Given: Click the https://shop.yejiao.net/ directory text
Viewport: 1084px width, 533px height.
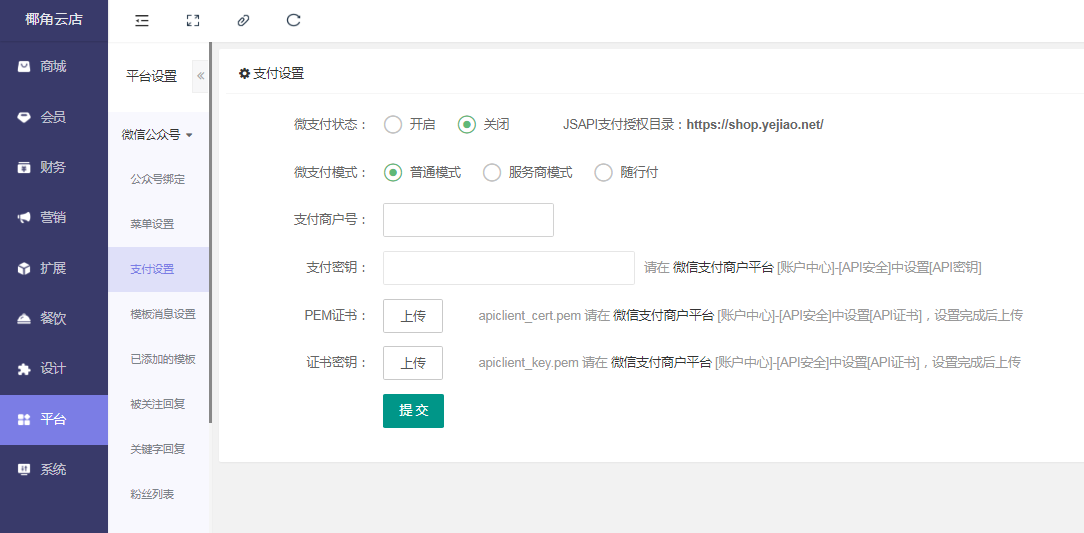Looking at the screenshot, I should tap(755, 125).
